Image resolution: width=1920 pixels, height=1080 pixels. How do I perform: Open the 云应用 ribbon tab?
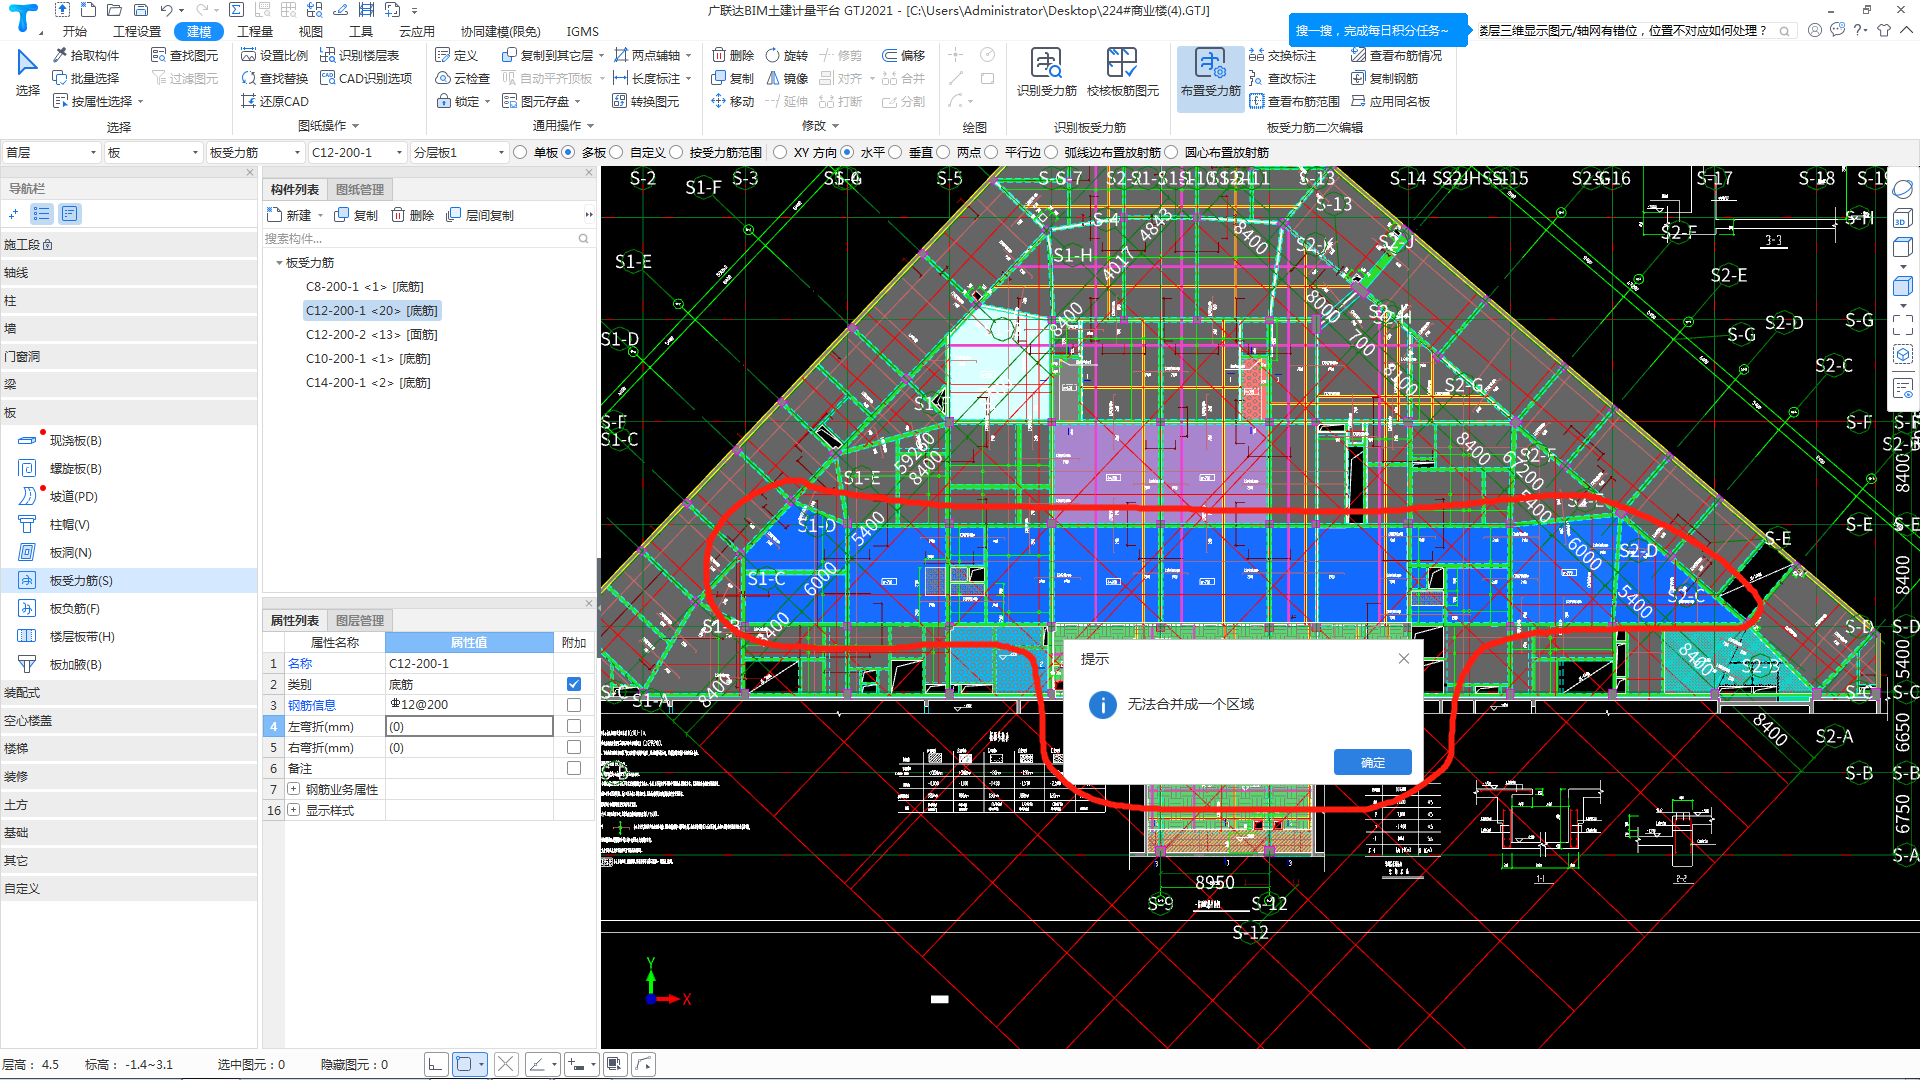(x=416, y=31)
